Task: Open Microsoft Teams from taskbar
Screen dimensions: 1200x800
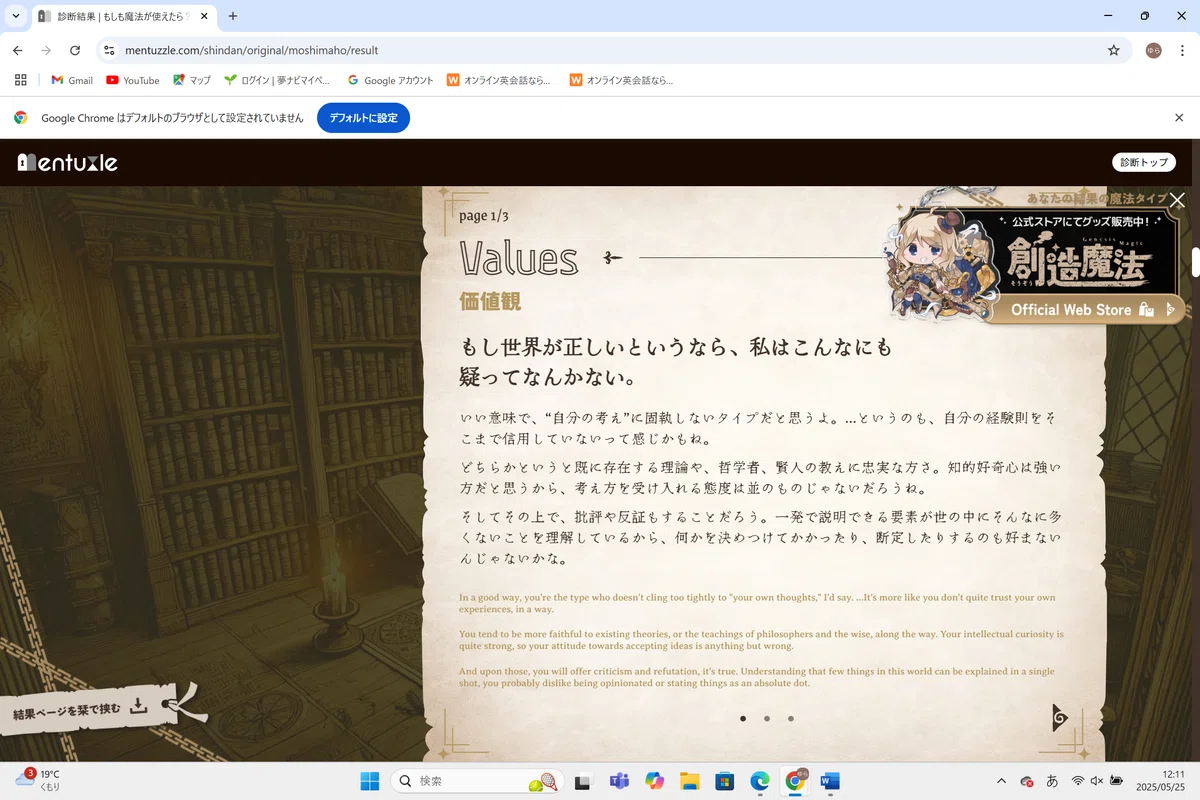Action: click(x=619, y=781)
